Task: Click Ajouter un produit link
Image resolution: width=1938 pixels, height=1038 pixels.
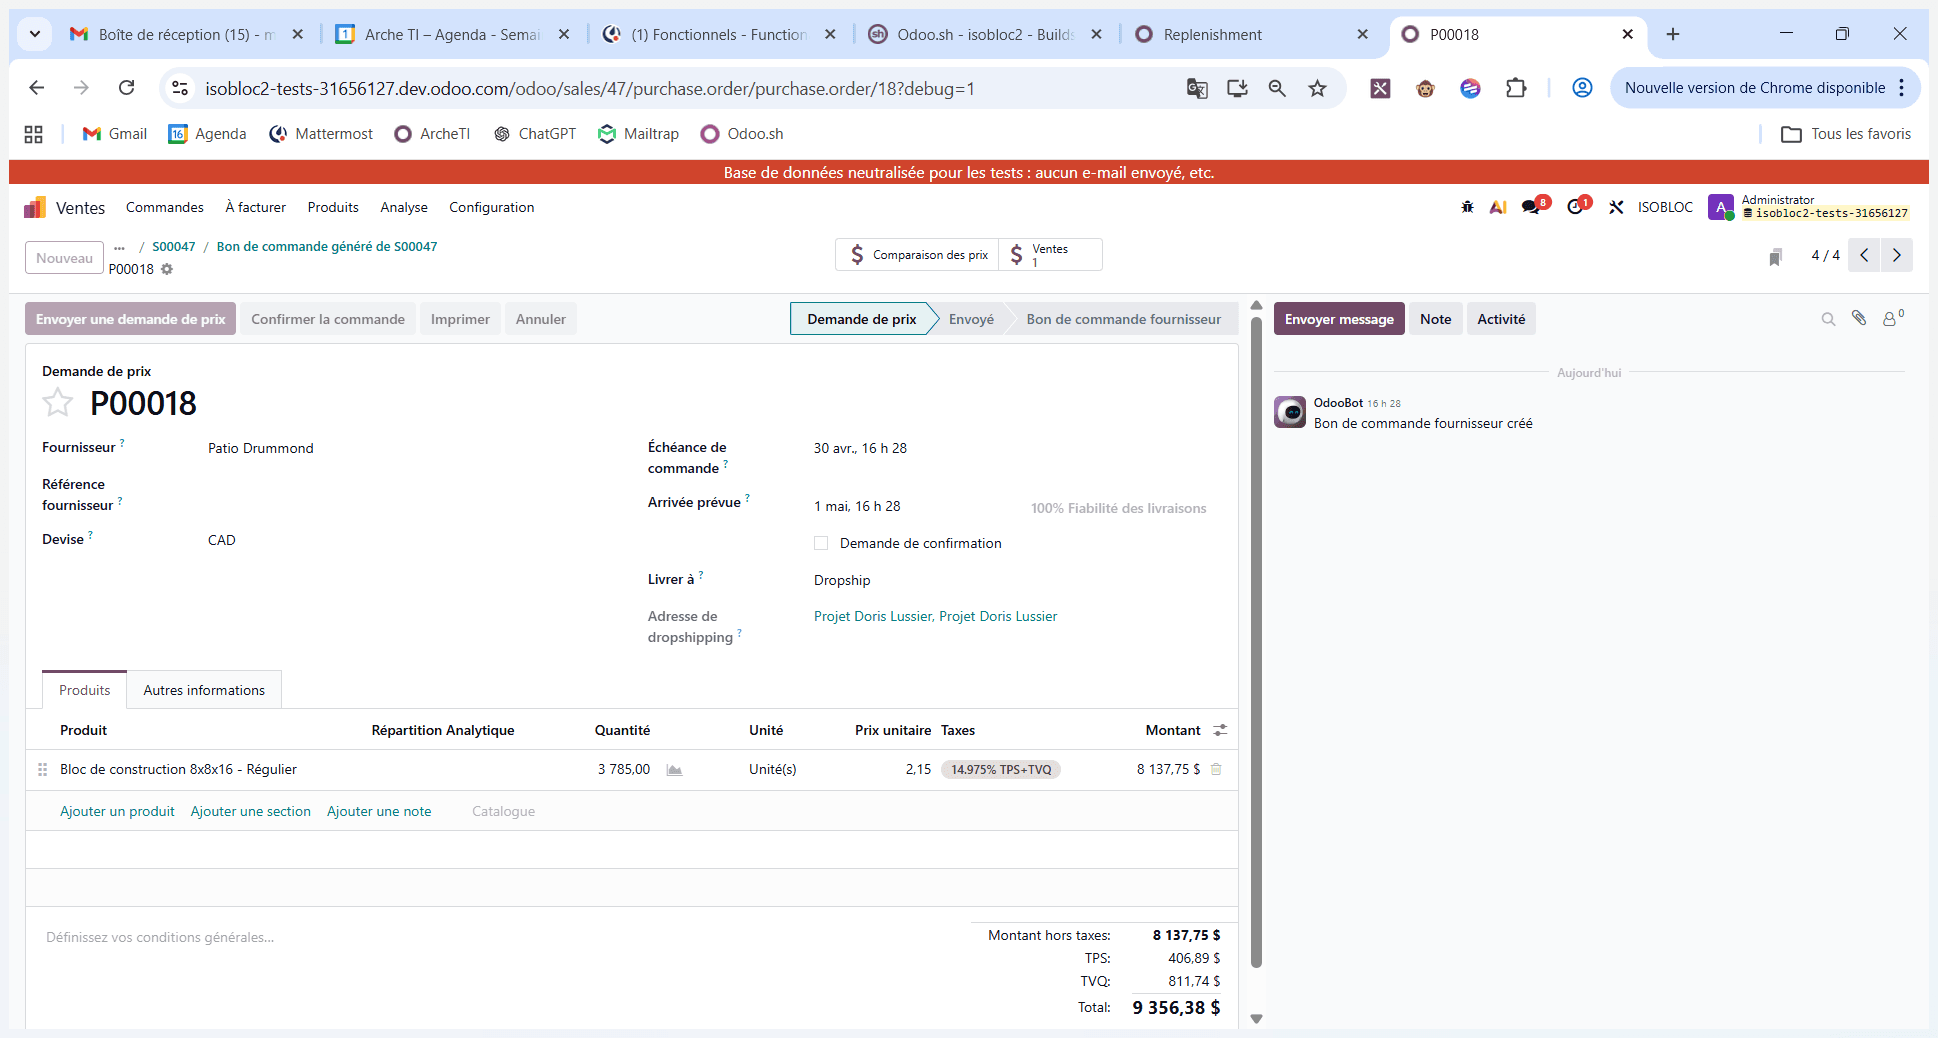Action: tap(117, 811)
